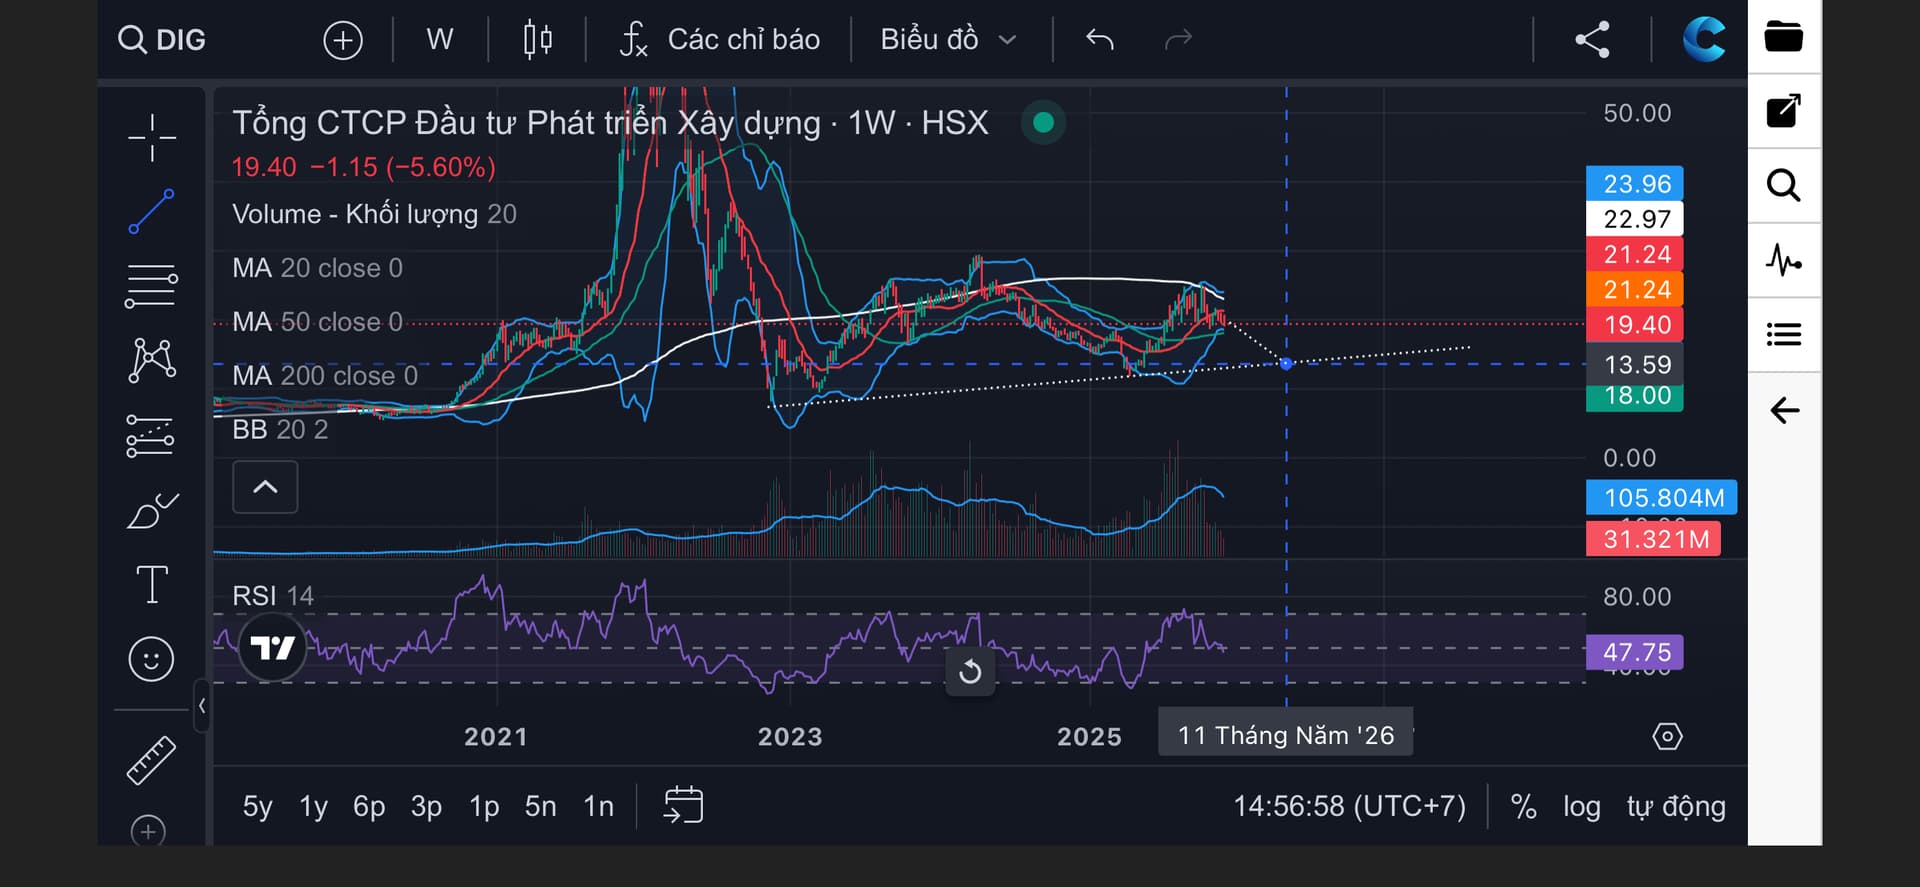Image resolution: width=1920 pixels, height=887 pixels.
Task: Expand the "Biểu đồ" dropdown
Action: tap(948, 40)
